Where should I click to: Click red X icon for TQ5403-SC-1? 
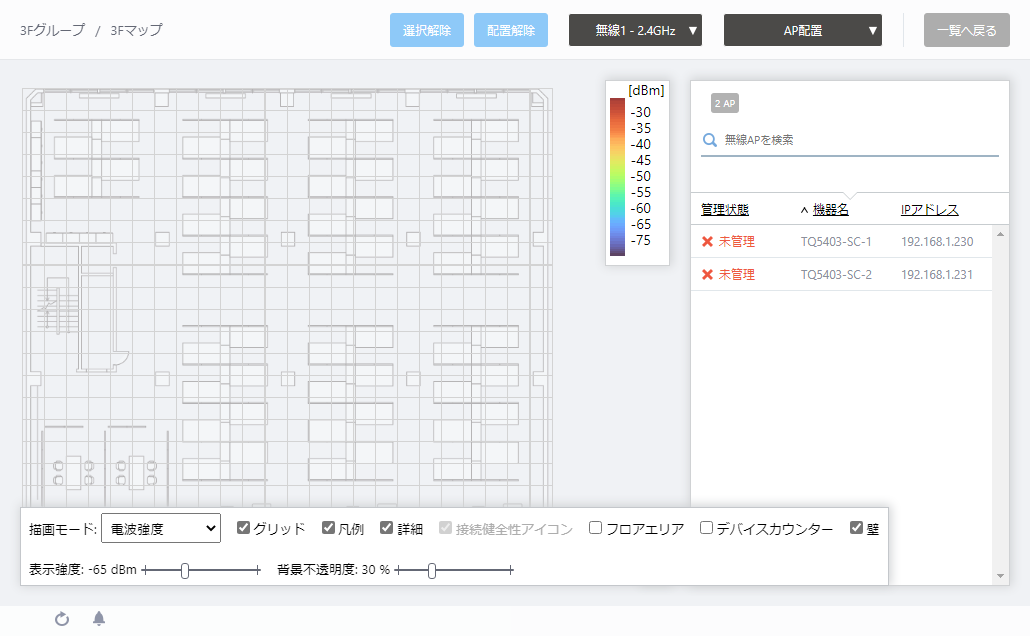point(707,242)
